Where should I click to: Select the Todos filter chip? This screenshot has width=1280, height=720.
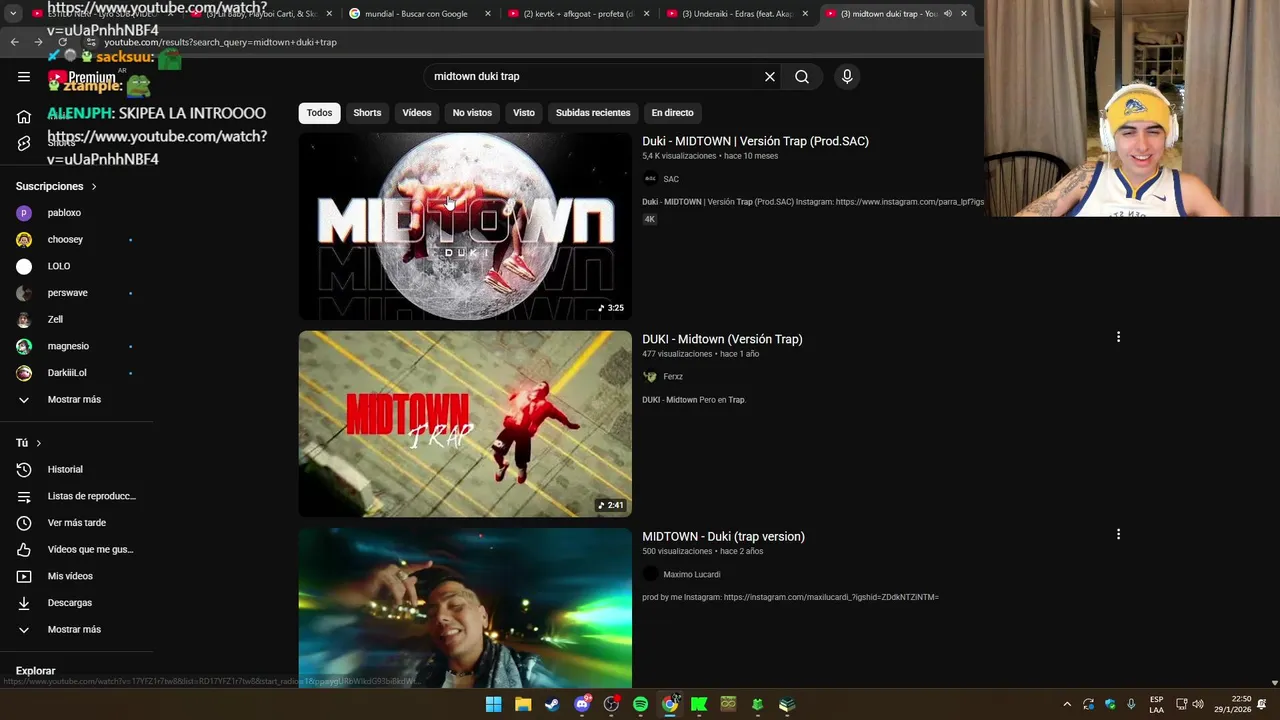tap(319, 113)
